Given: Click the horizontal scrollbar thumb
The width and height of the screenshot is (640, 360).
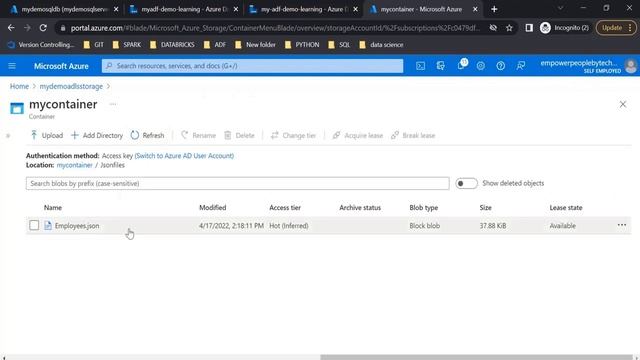Looking at the screenshot, I should 476,357.
